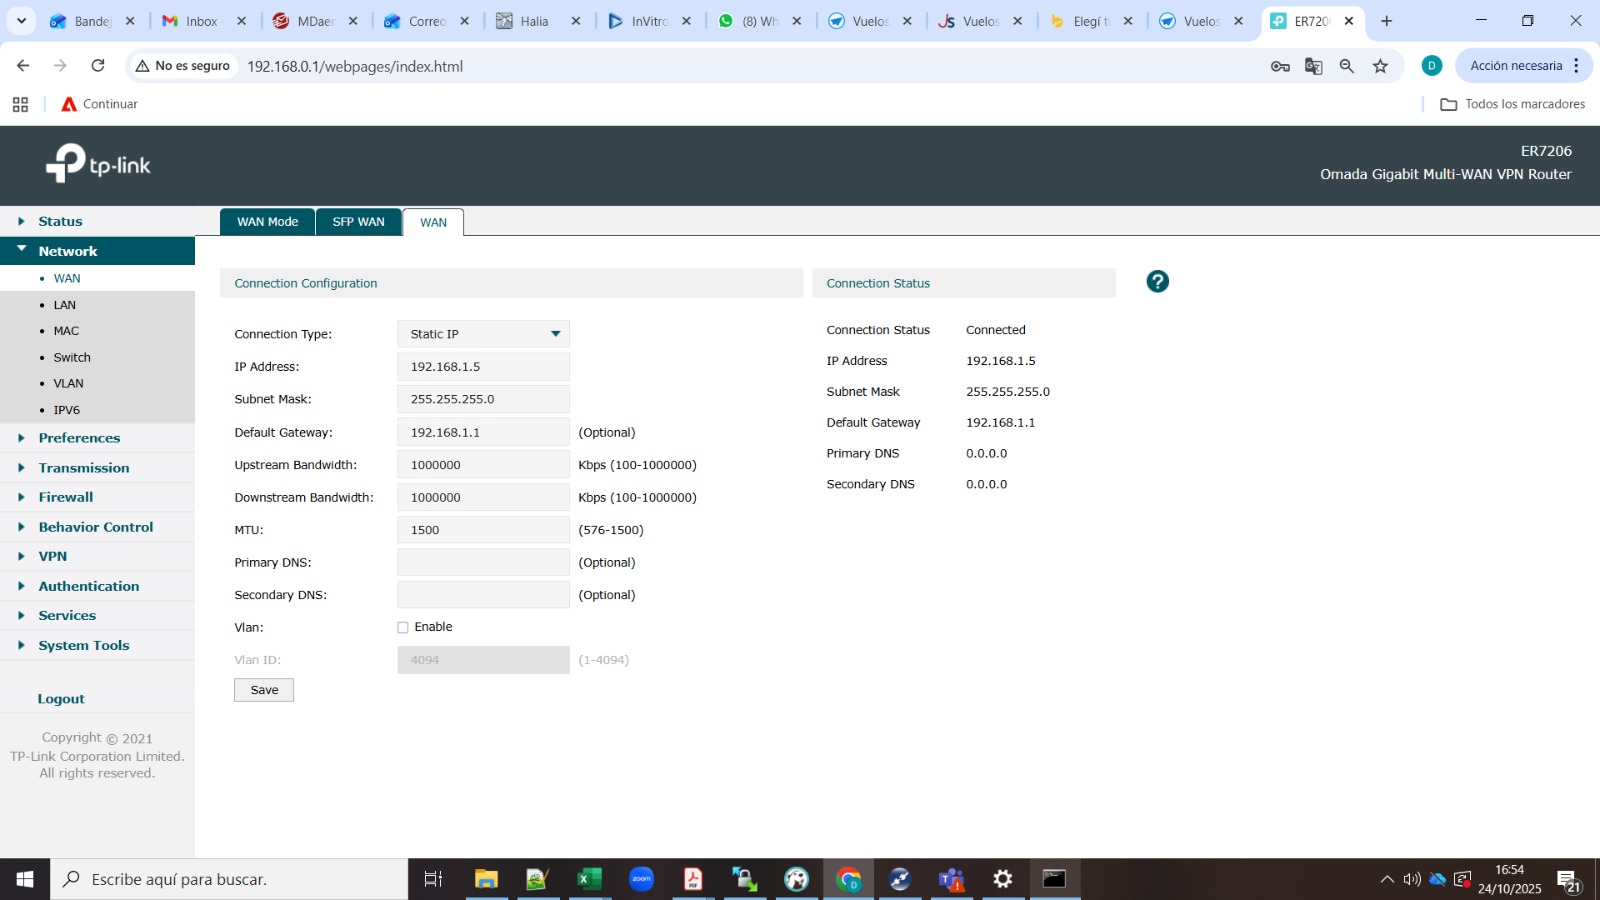Open the browser zoom magnifier icon

(1347, 66)
